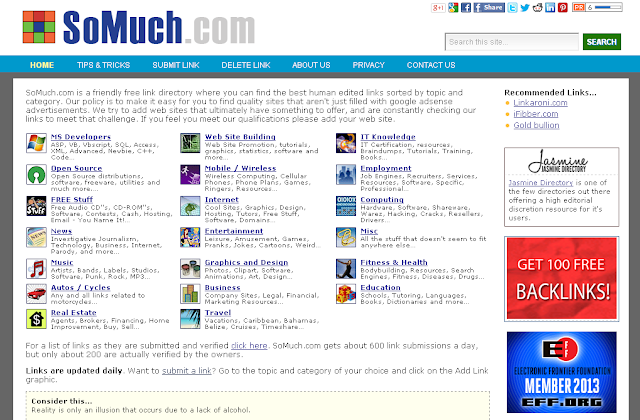Click the Google +1 icon

tap(438, 8)
